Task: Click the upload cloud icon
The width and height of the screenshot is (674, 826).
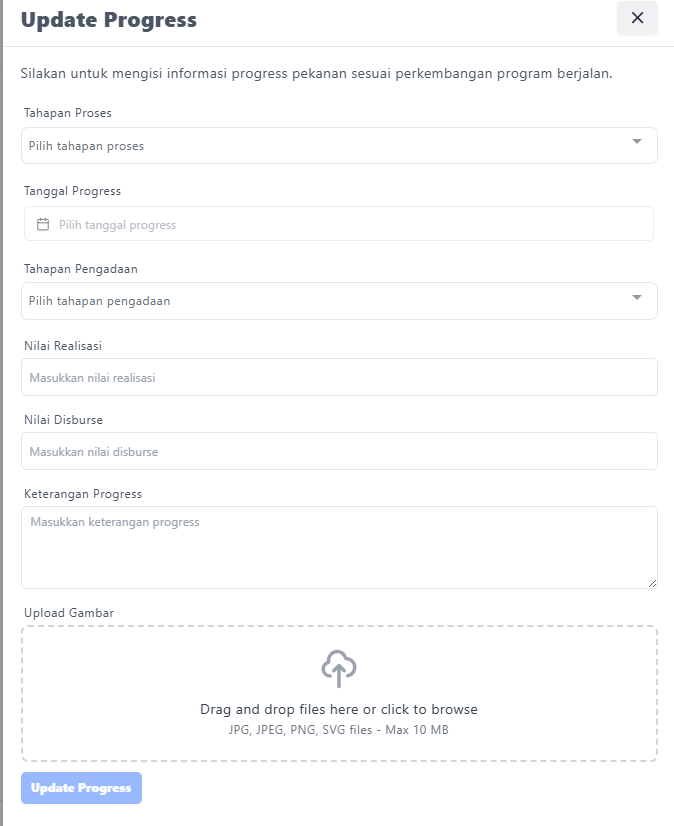Action: click(338, 668)
